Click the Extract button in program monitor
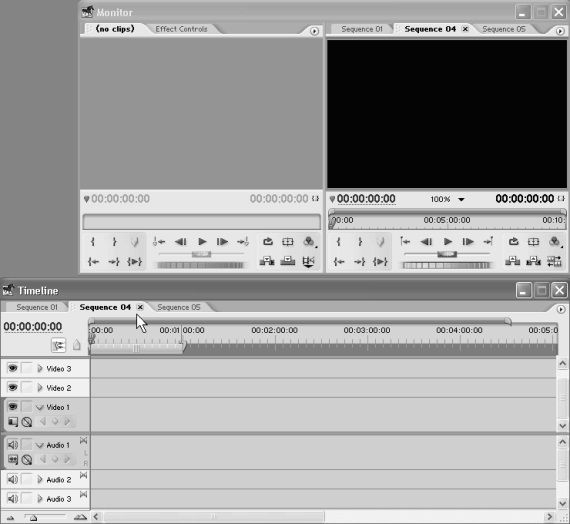570x524 pixels. point(533,261)
